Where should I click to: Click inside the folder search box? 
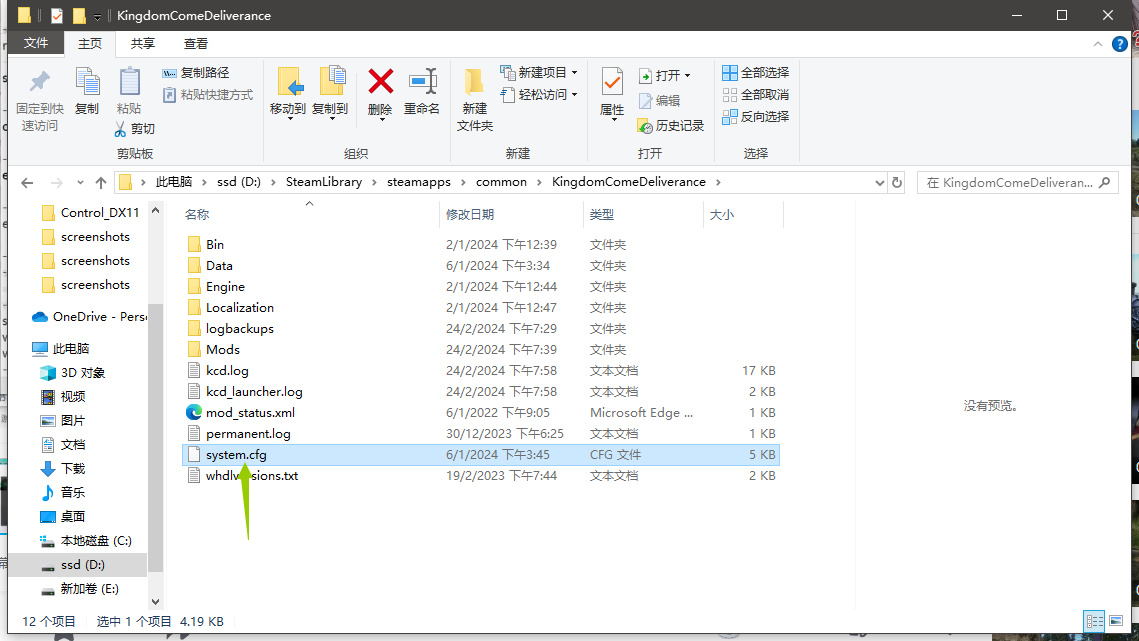coord(1017,182)
